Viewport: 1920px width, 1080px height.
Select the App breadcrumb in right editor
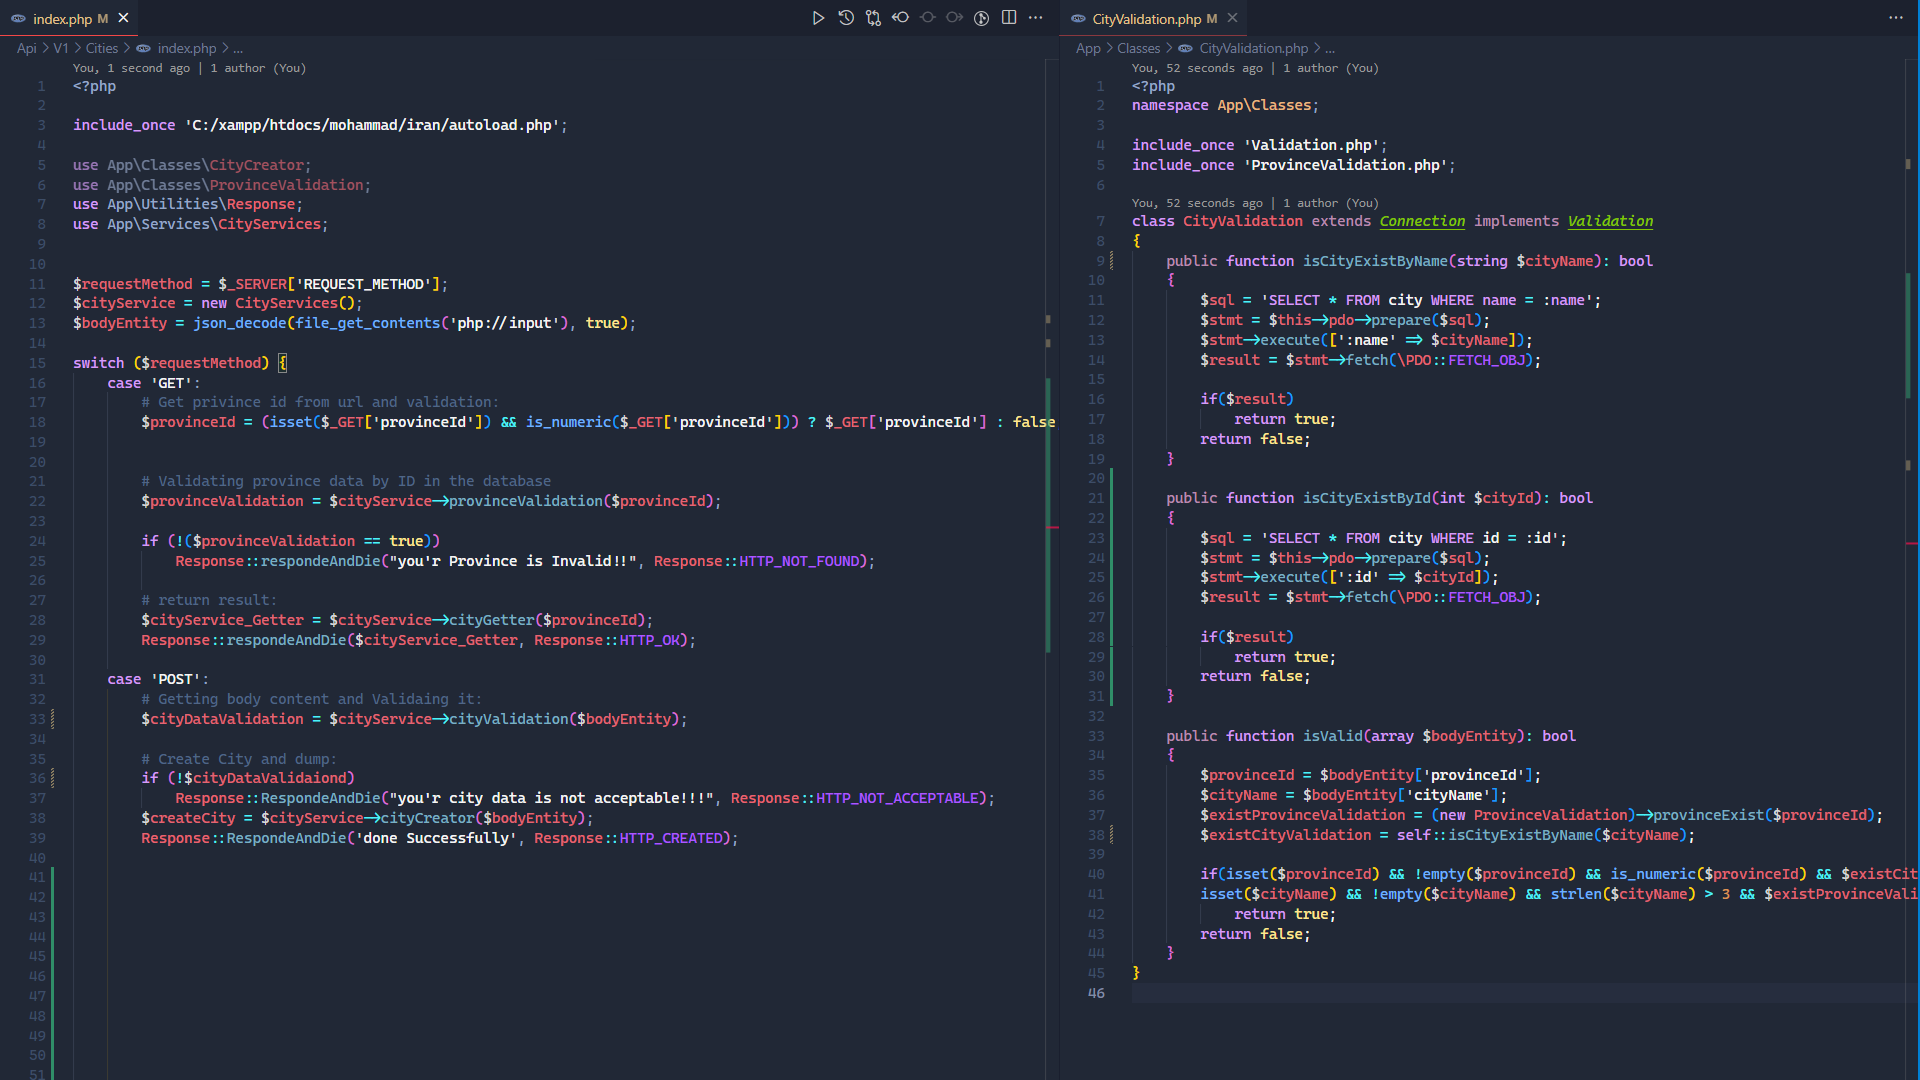pos(1088,48)
